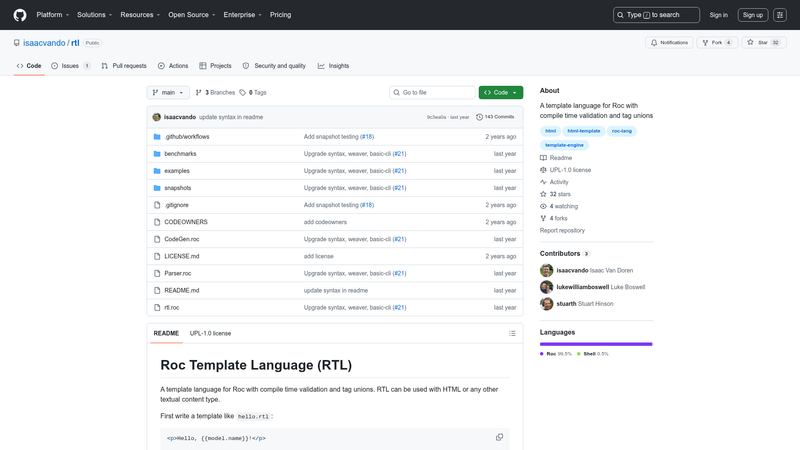This screenshot has width=800, height=450.
Task: Click Report repository link
Action: (x=562, y=231)
